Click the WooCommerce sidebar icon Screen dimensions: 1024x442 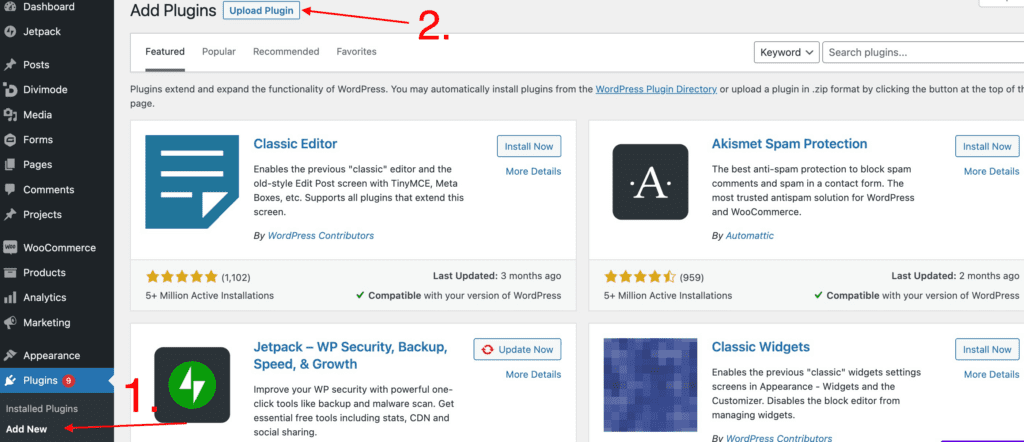[10, 247]
